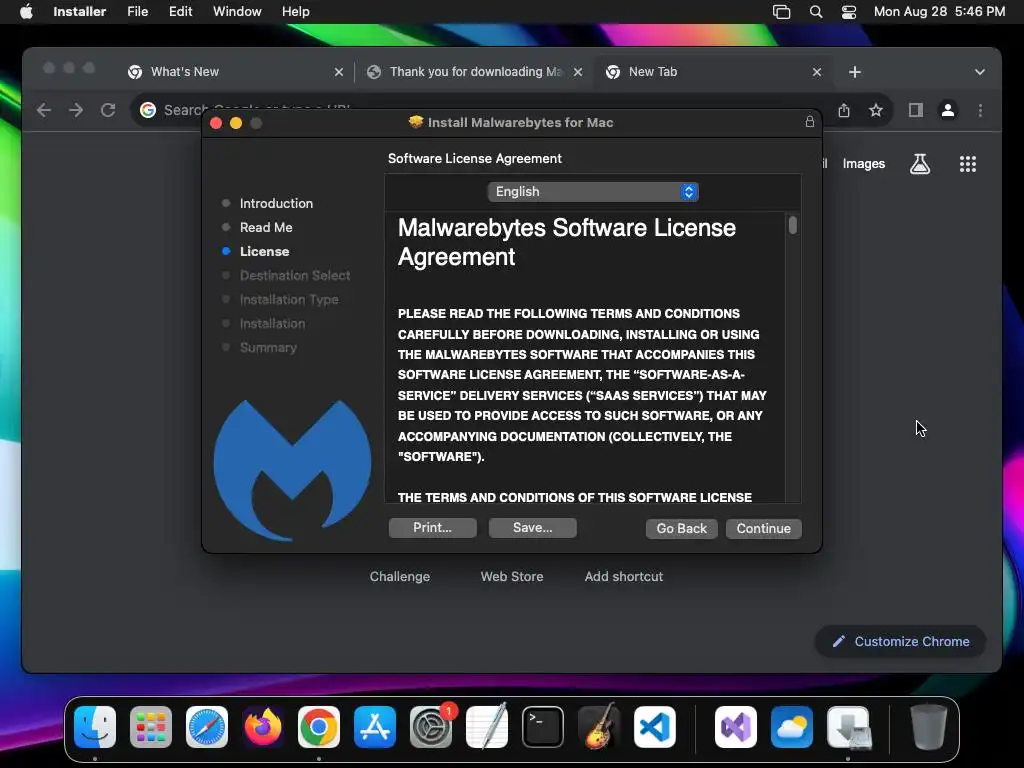Image resolution: width=1024 pixels, height=768 pixels.
Task: Open the Apple menu
Action: 26,12
